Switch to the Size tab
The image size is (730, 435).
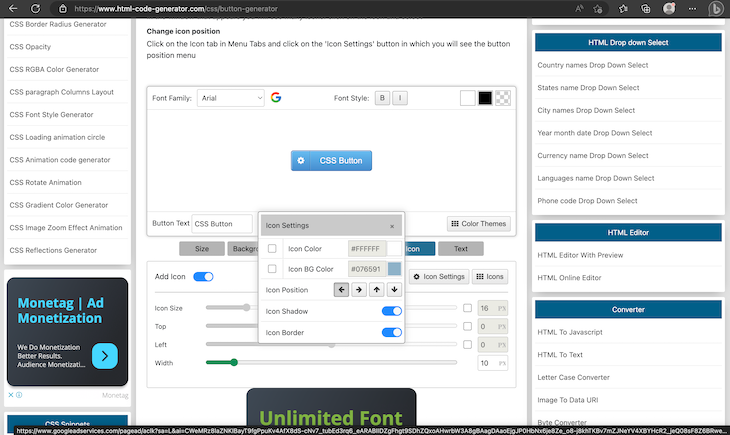pos(202,248)
